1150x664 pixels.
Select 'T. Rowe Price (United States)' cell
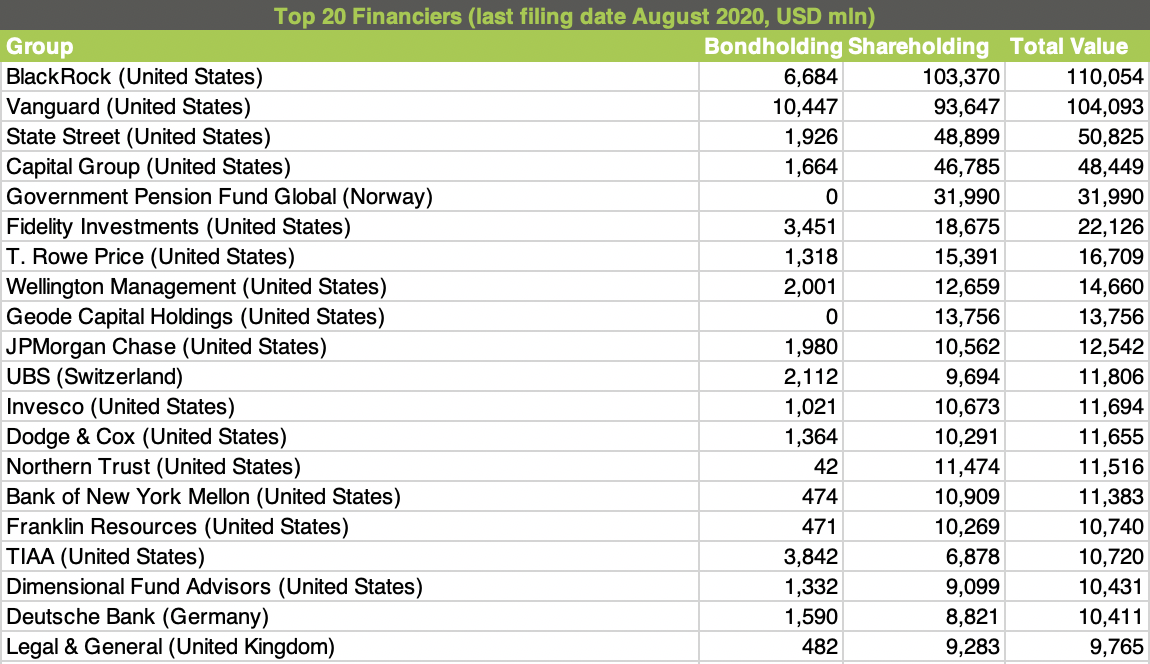[x=350, y=257]
